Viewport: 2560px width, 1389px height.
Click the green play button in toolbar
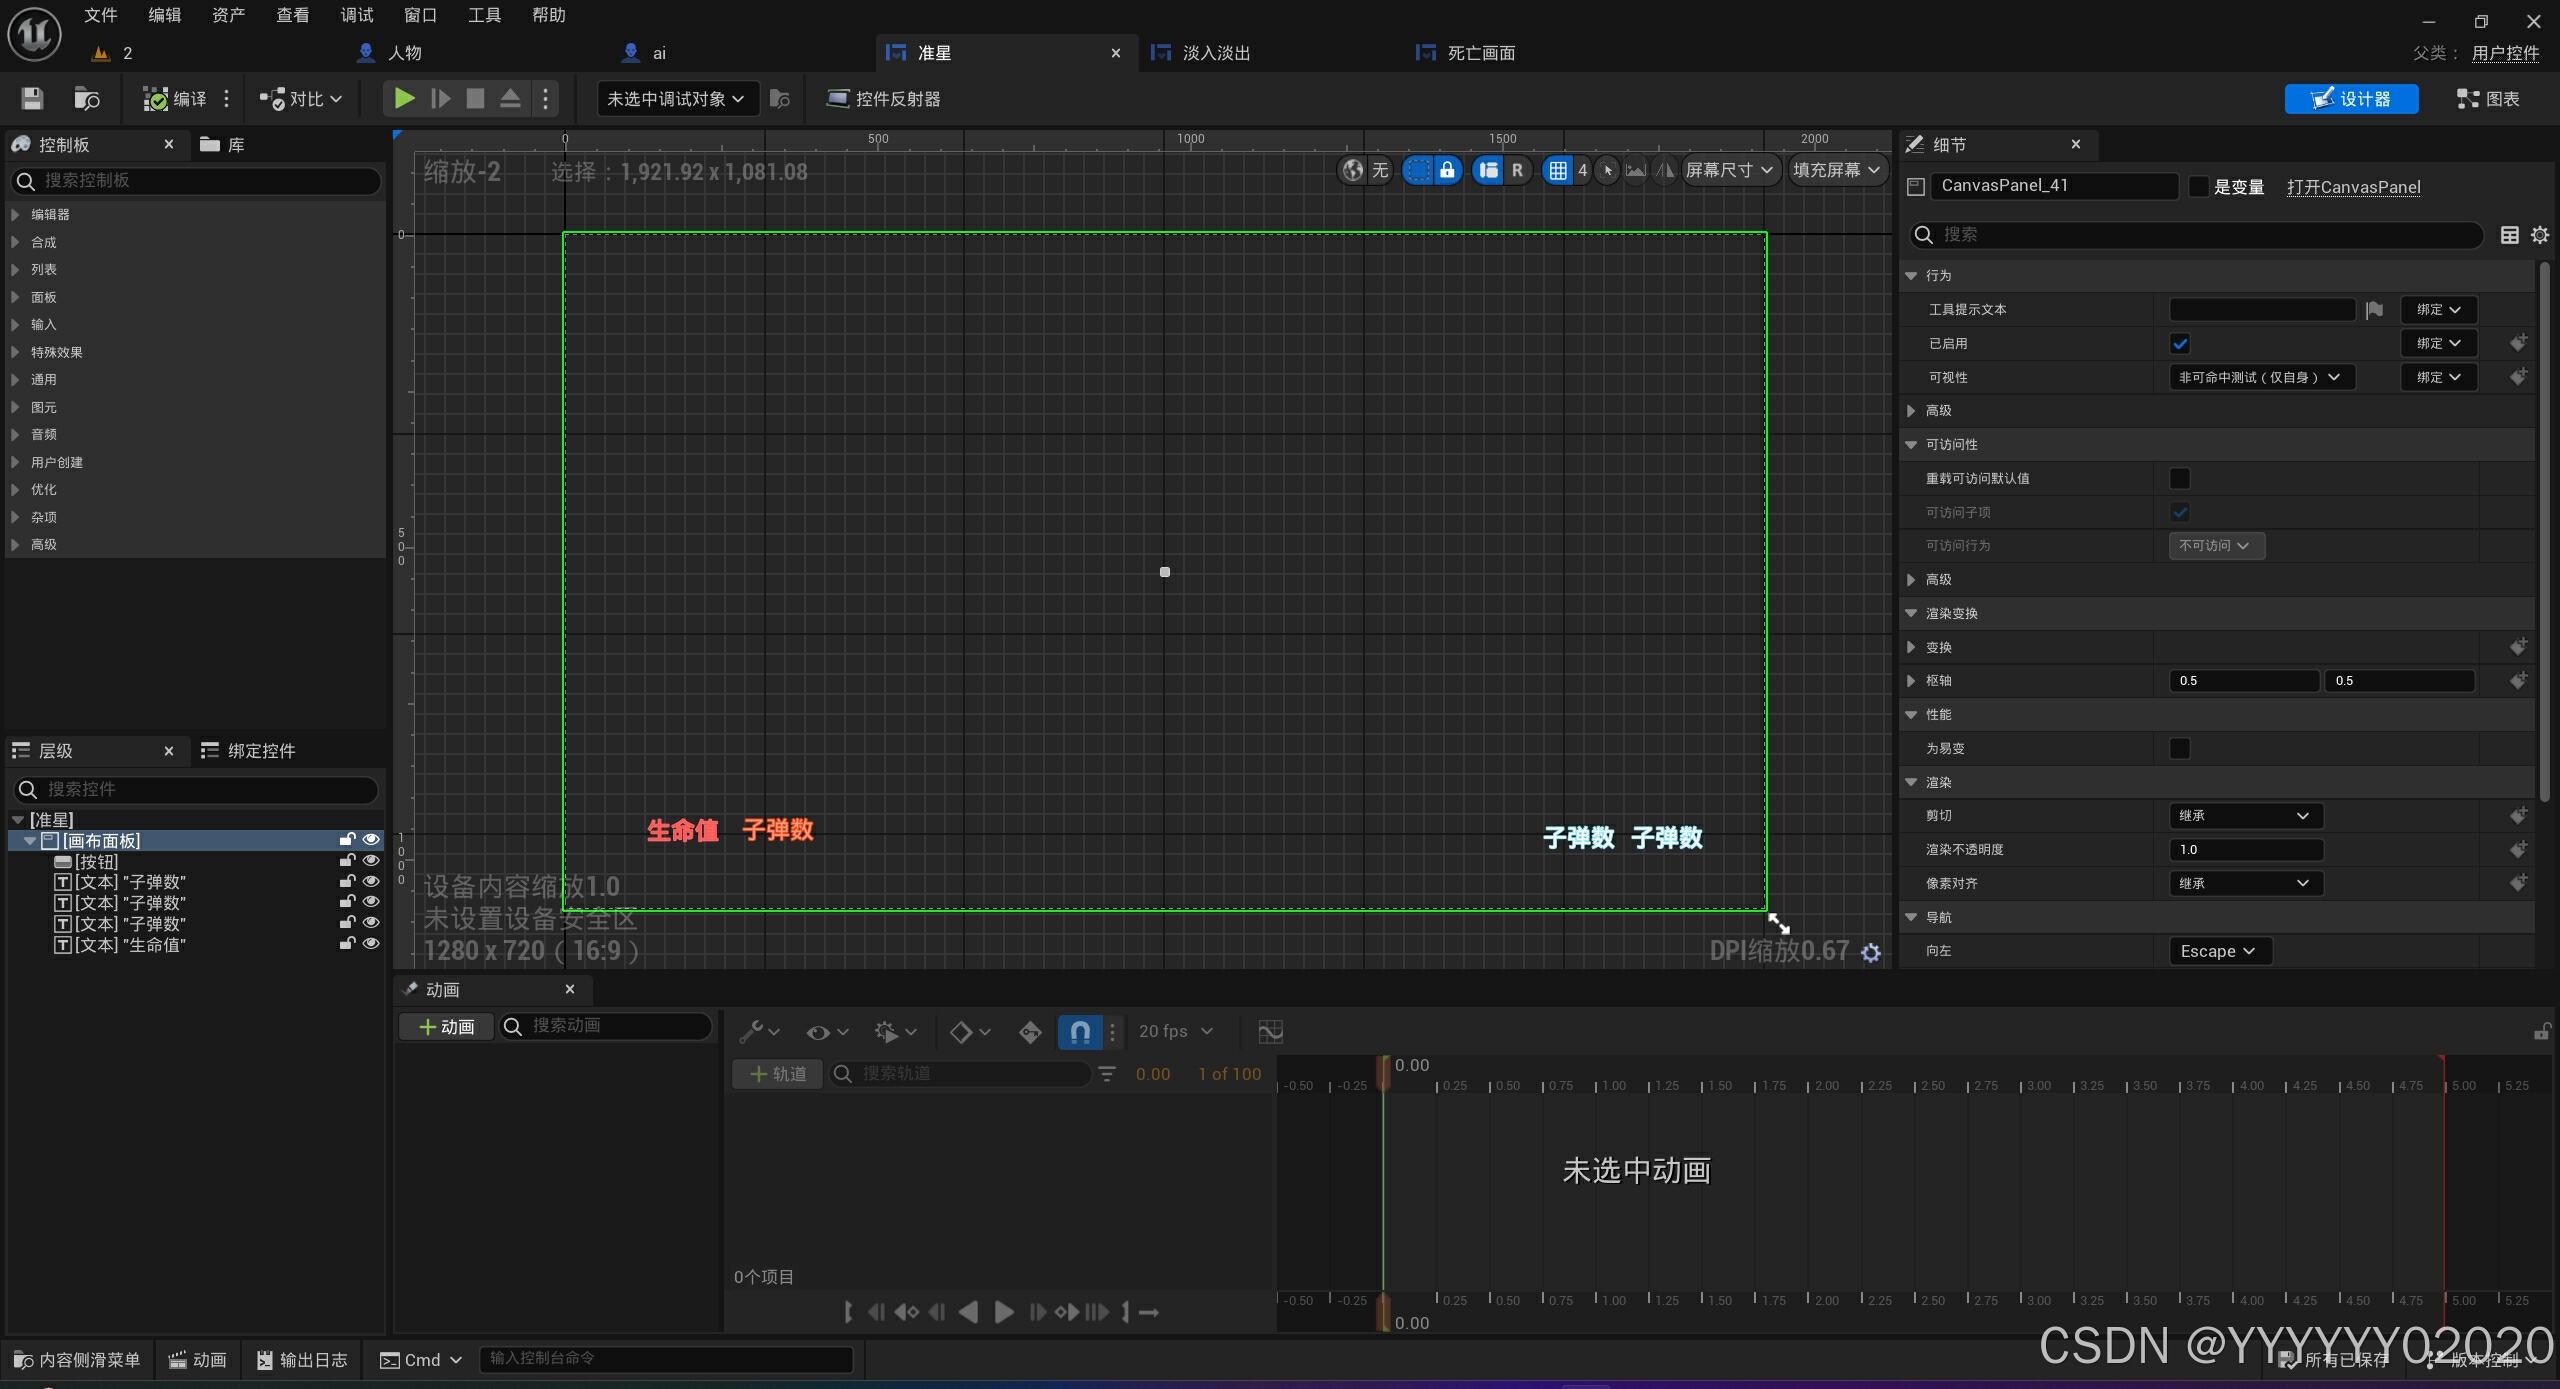[x=405, y=98]
